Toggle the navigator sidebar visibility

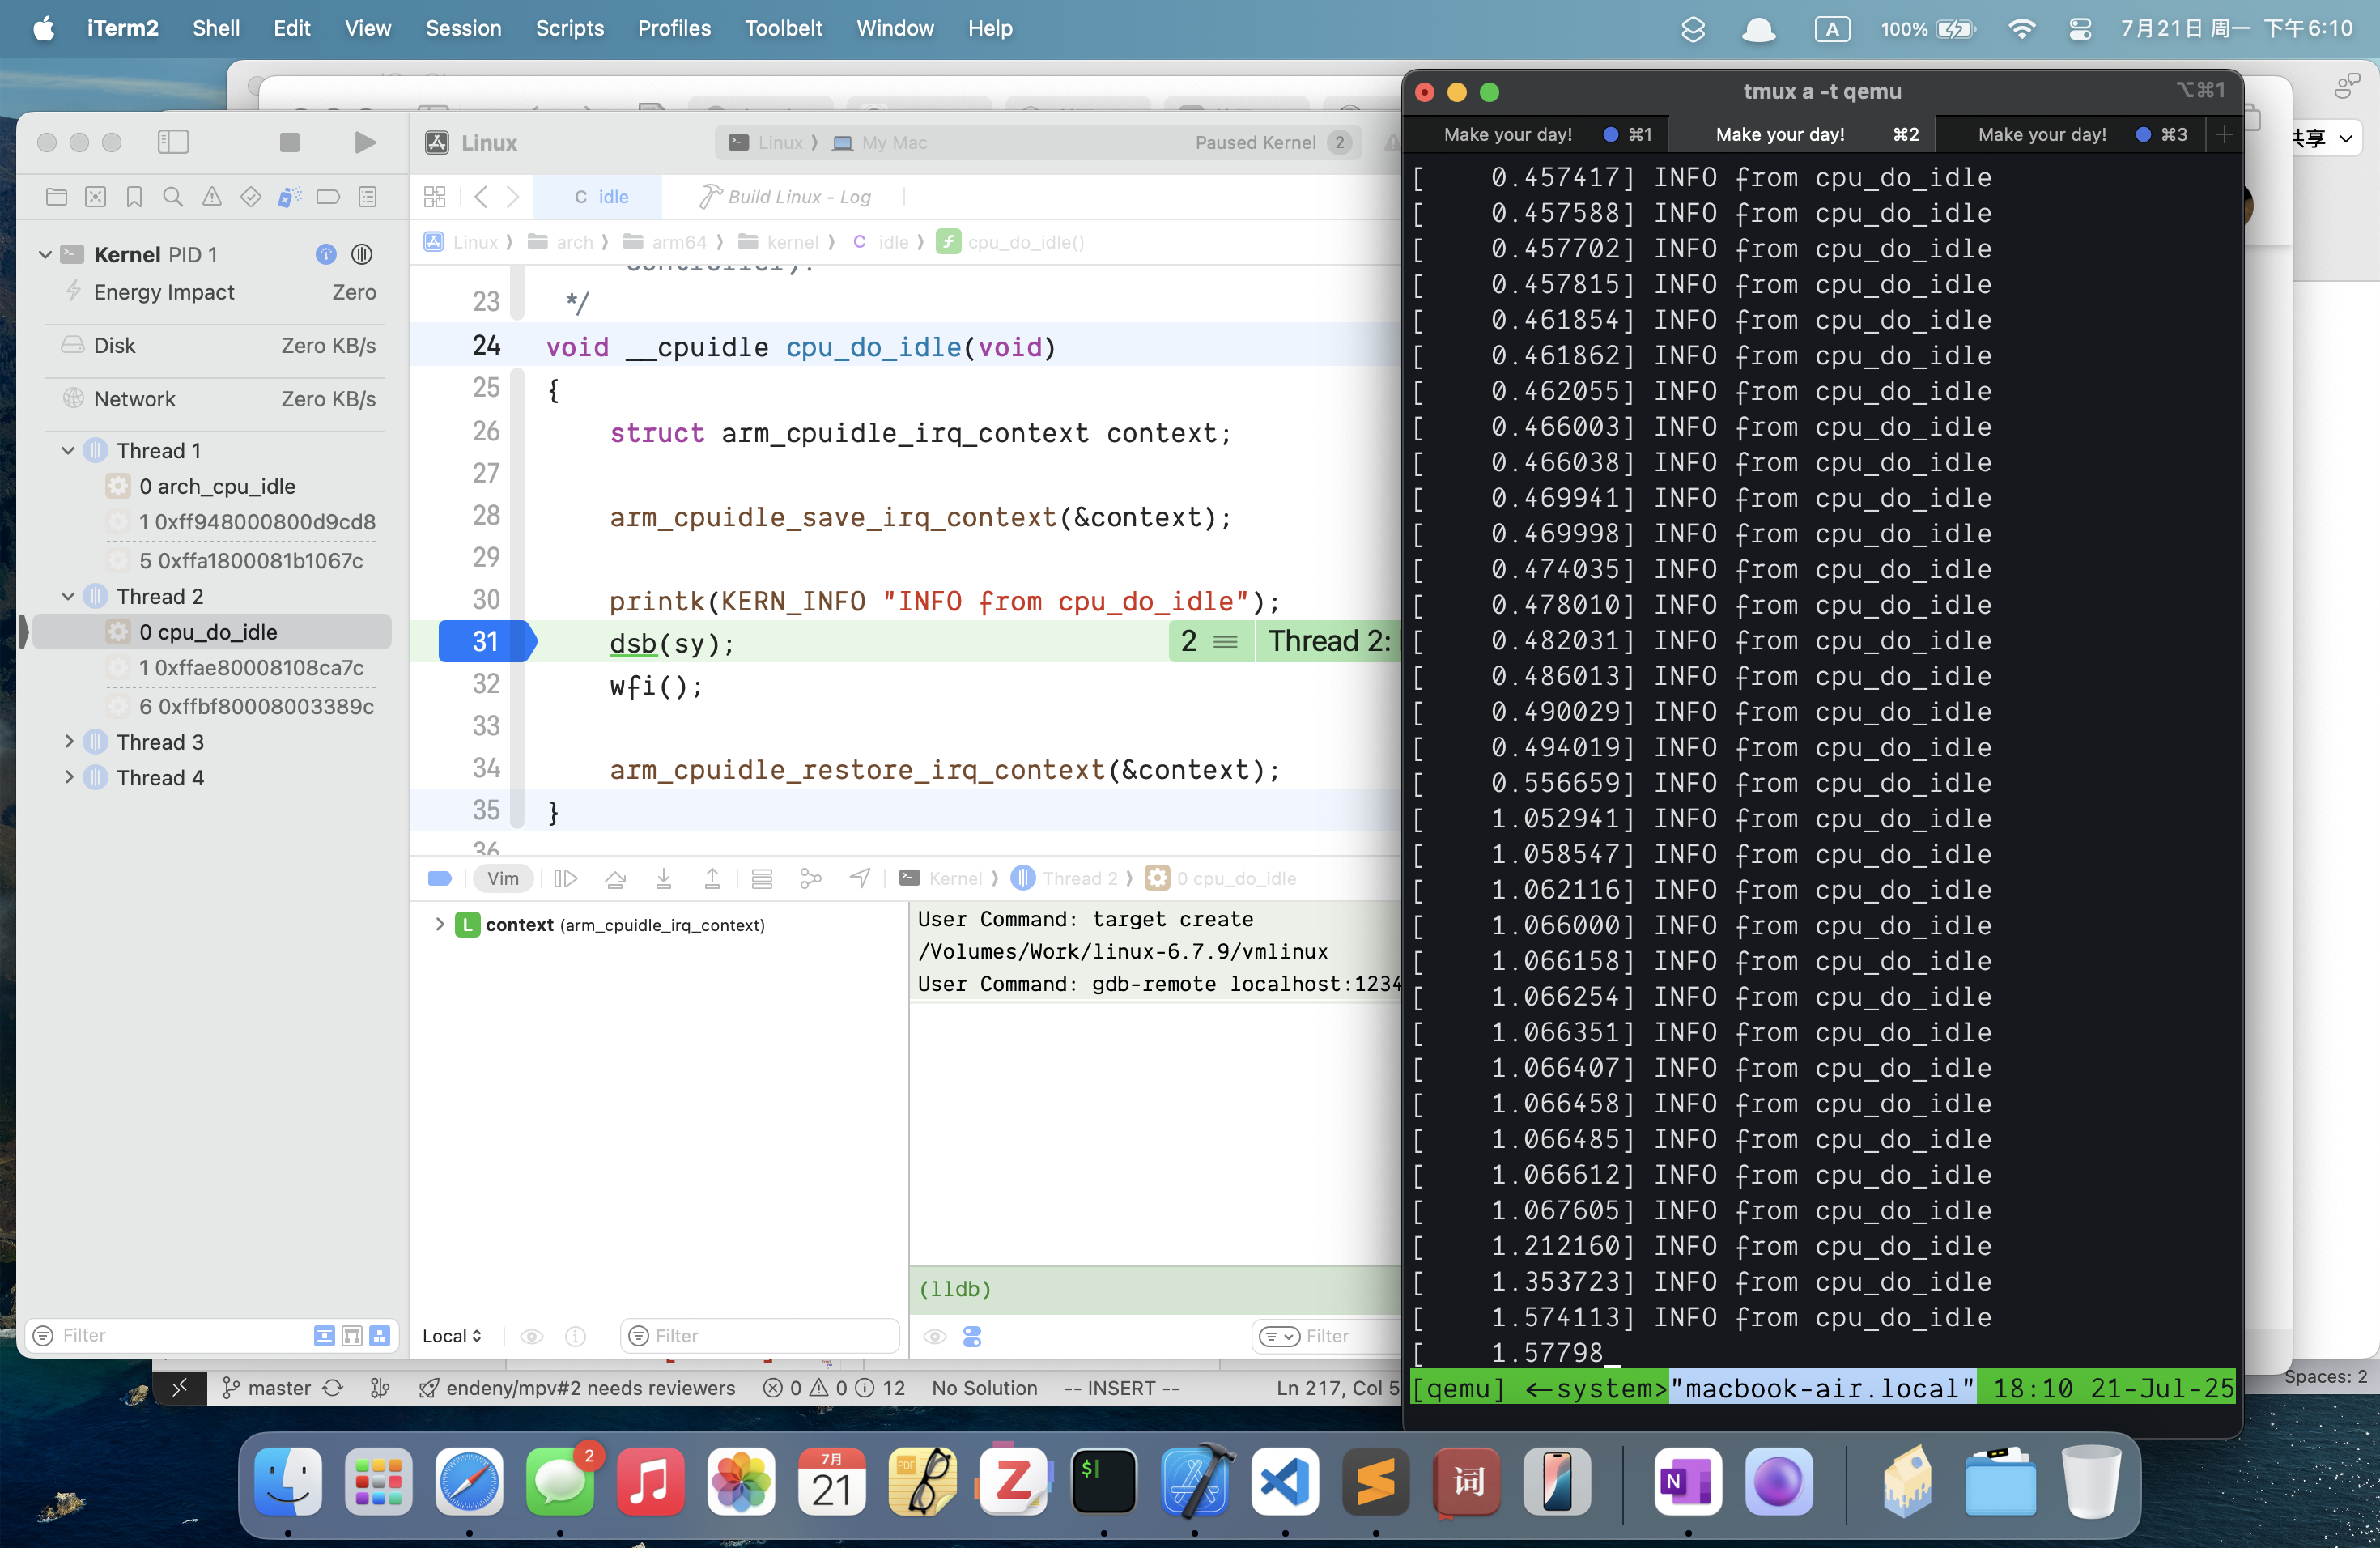[x=173, y=142]
